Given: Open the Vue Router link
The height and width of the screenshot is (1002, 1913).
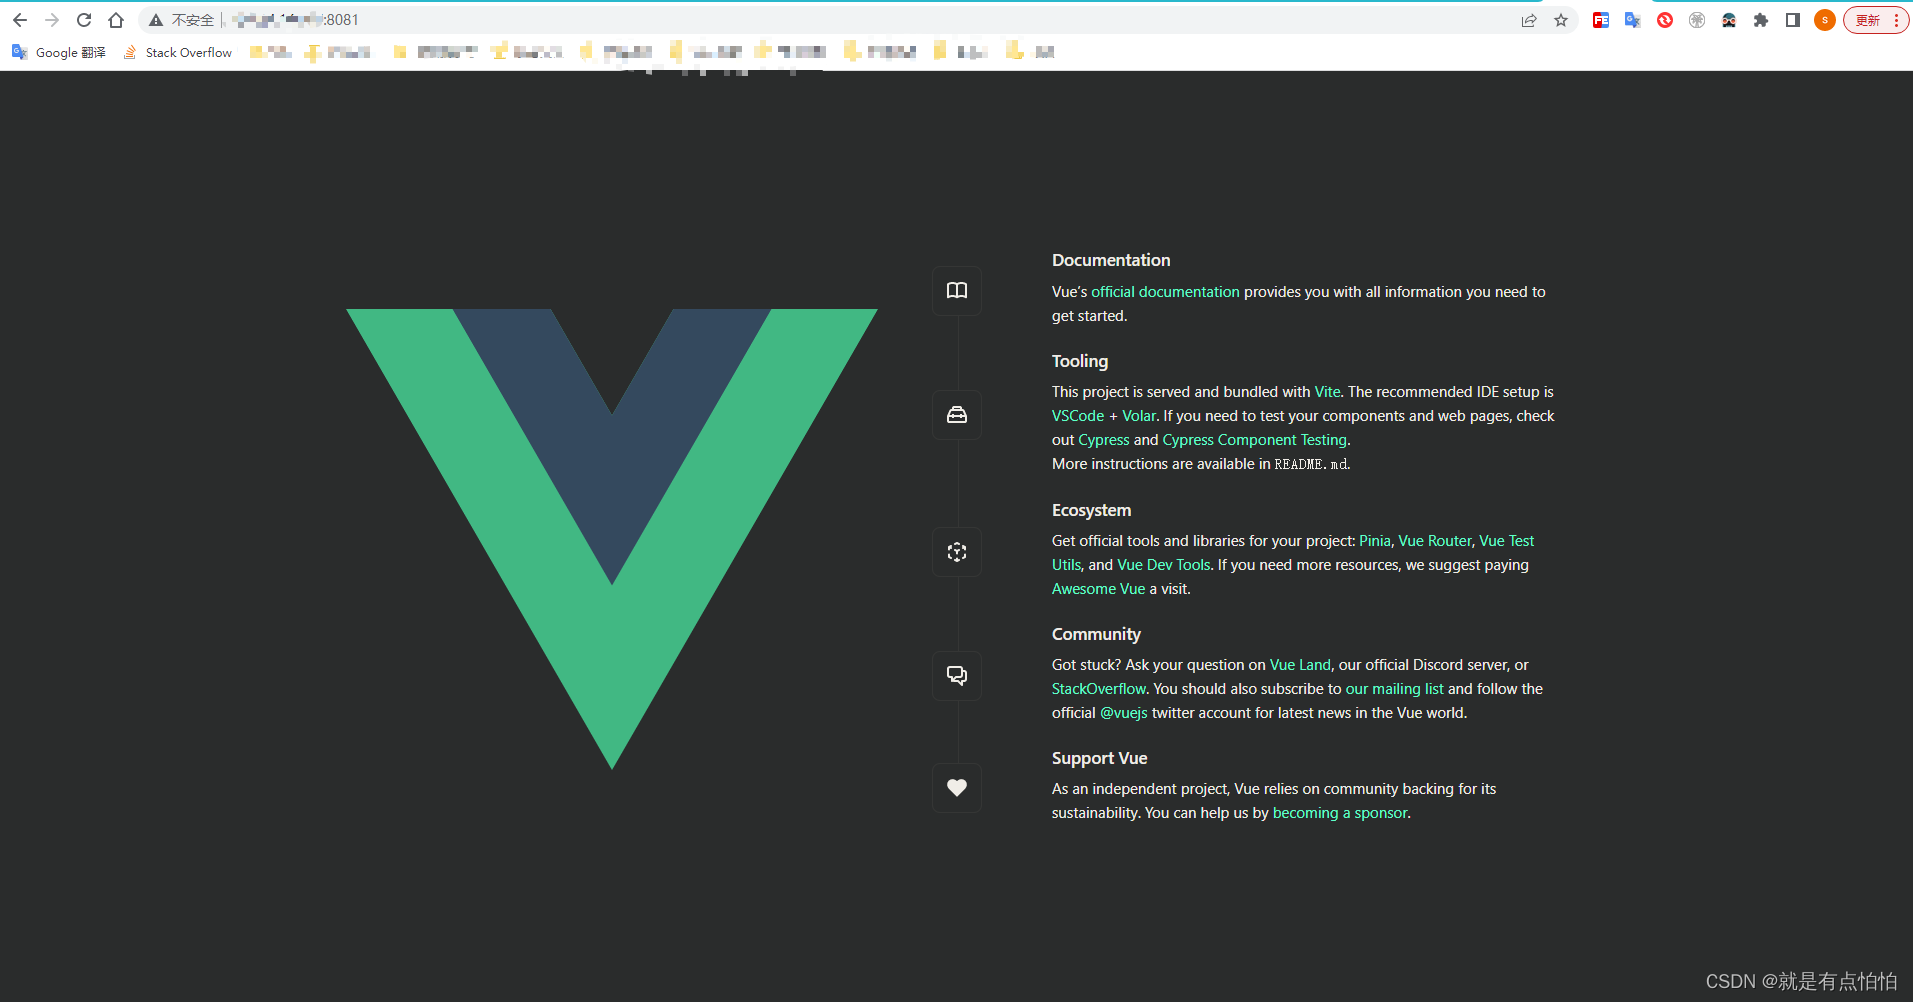Looking at the screenshot, I should point(1435,541).
